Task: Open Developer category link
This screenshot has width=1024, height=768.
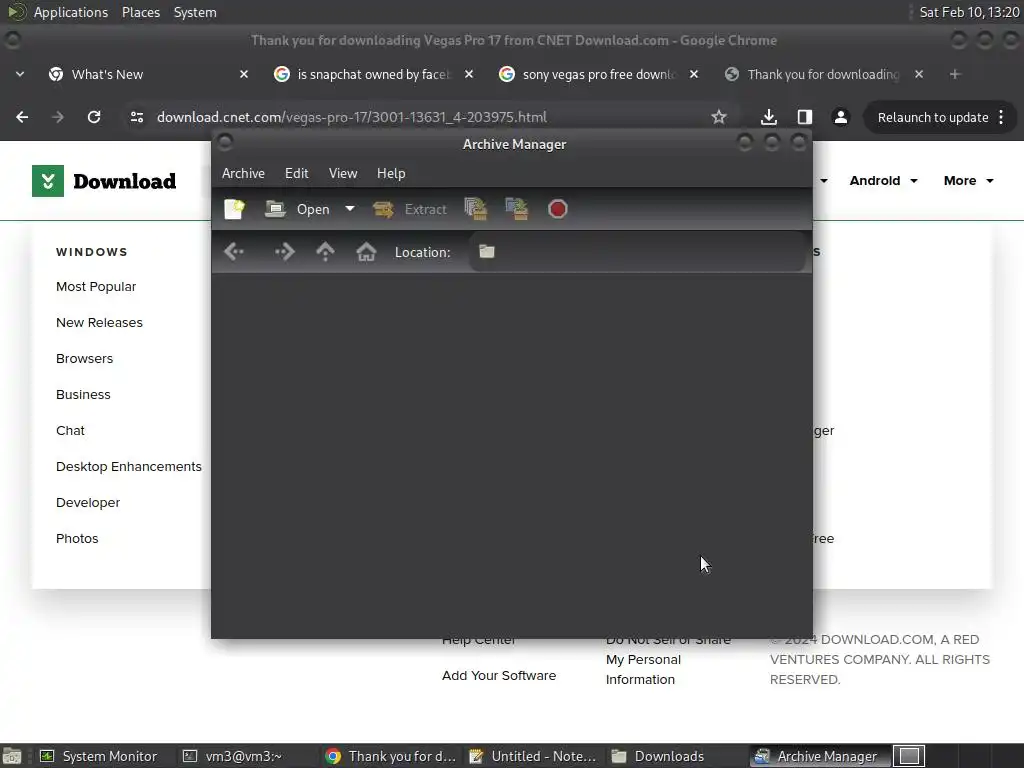Action: [88, 502]
